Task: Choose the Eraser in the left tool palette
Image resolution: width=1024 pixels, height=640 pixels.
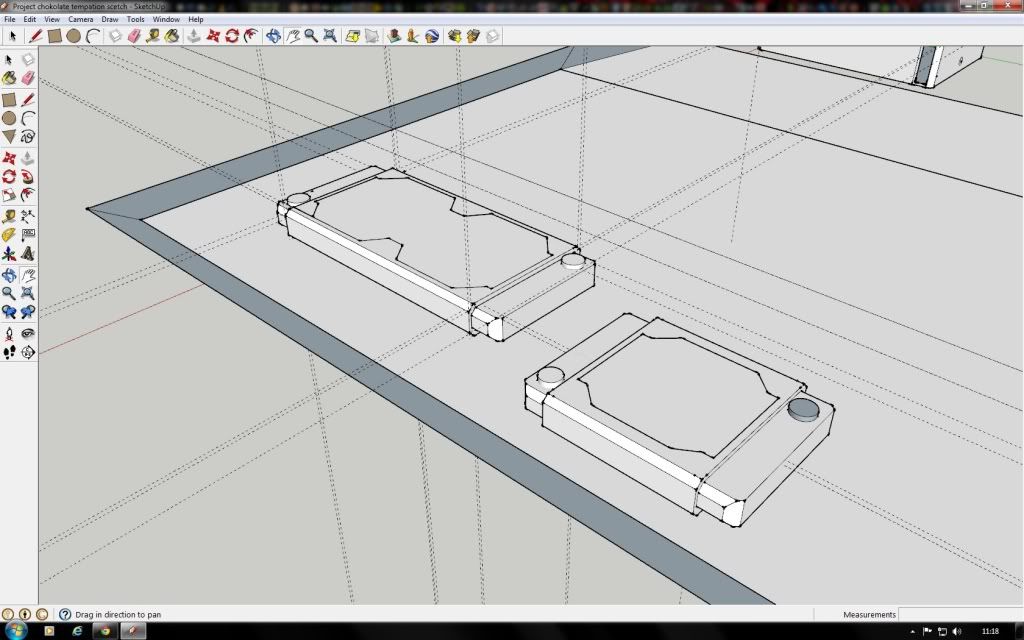Action: point(28,78)
